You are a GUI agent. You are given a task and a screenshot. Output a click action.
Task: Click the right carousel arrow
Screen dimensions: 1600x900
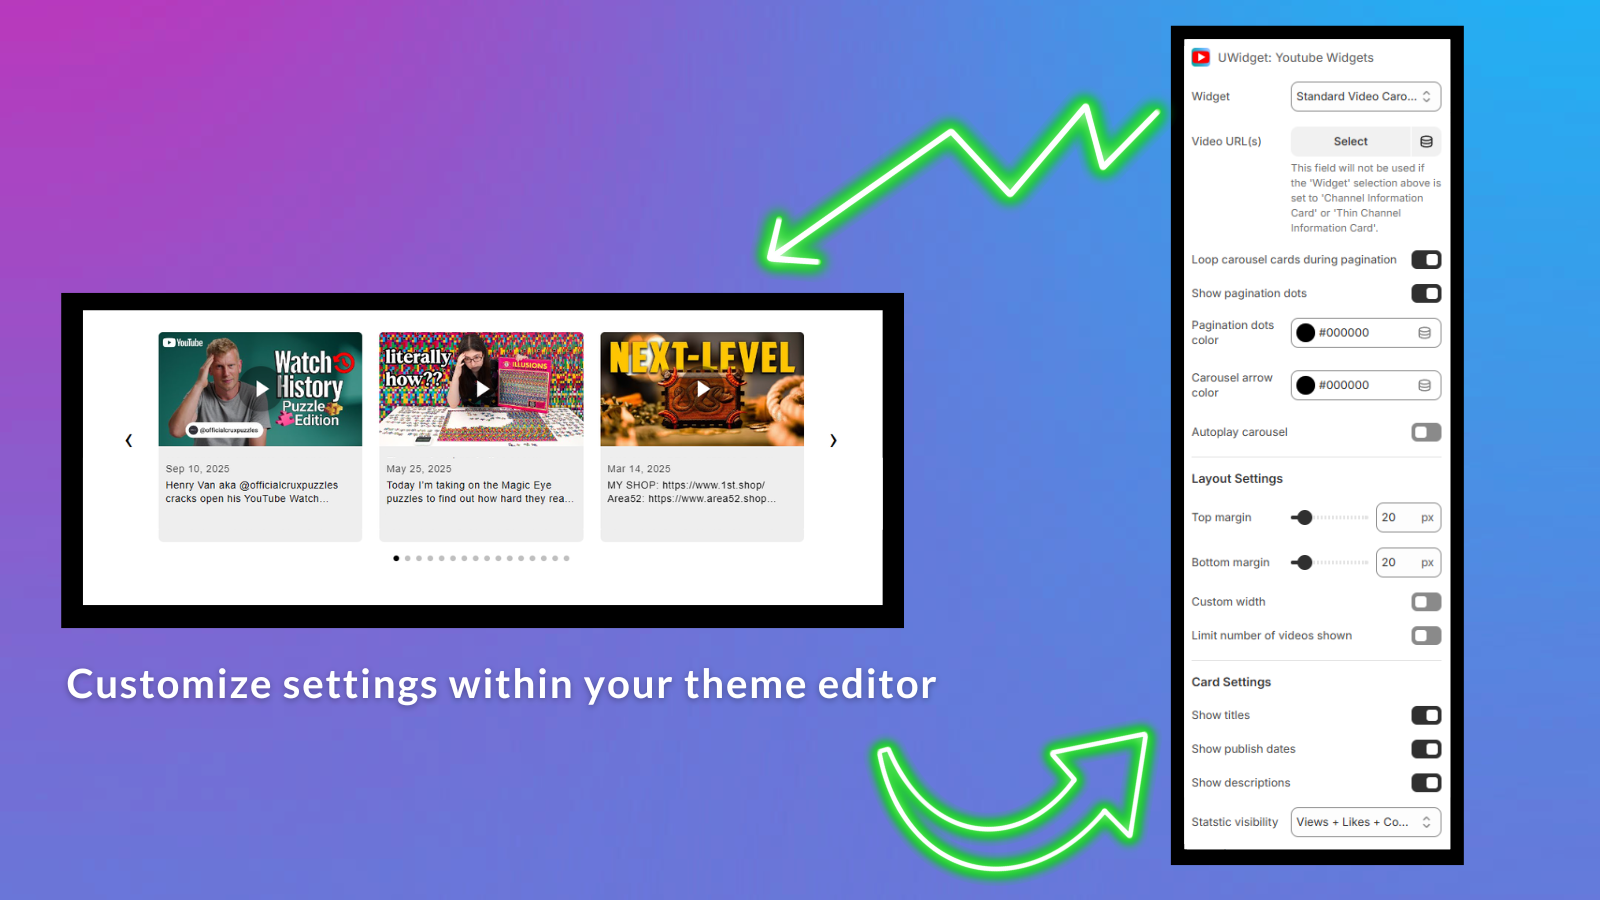pyautogui.click(x=833, y=440)
